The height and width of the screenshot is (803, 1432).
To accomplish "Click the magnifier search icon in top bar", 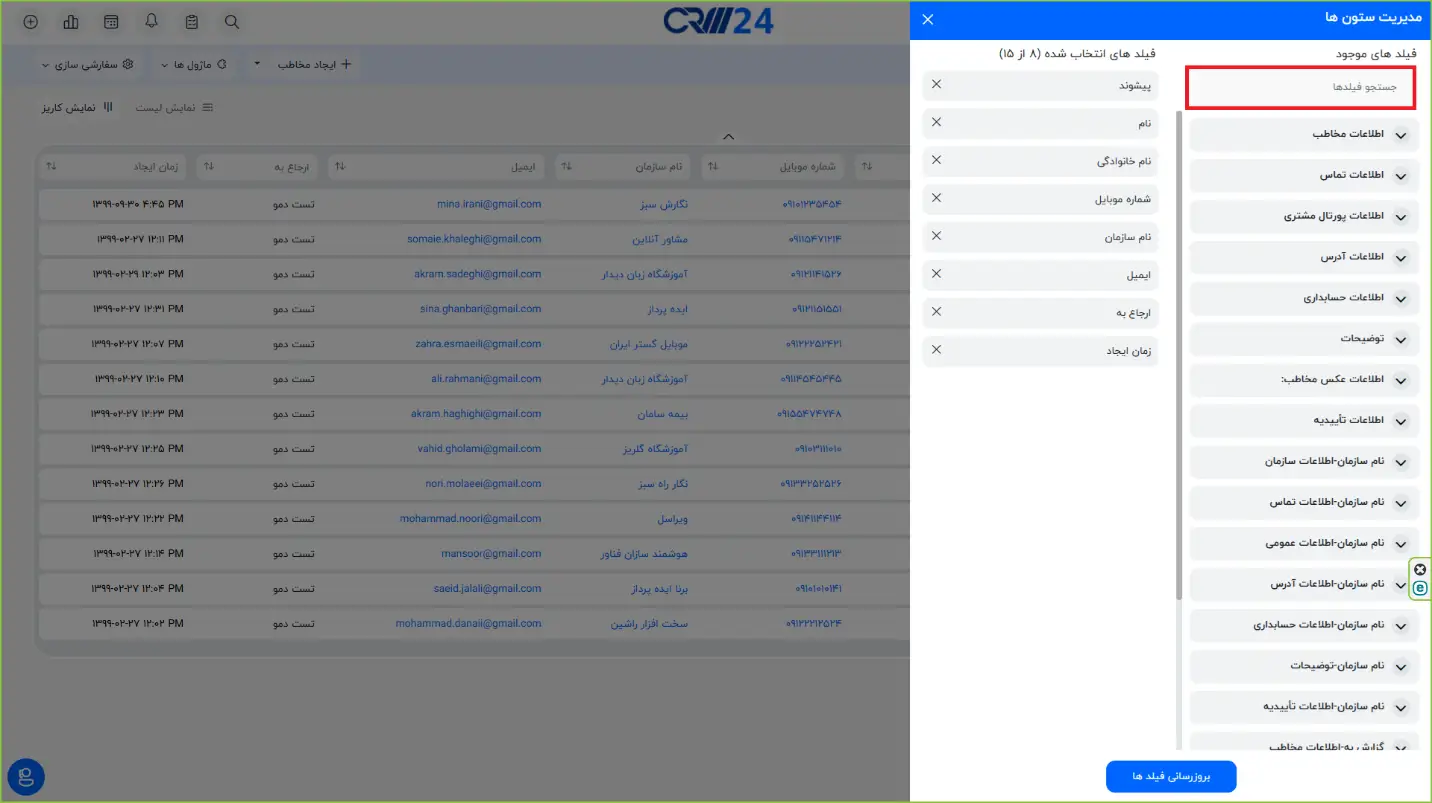I will (232, 21).
